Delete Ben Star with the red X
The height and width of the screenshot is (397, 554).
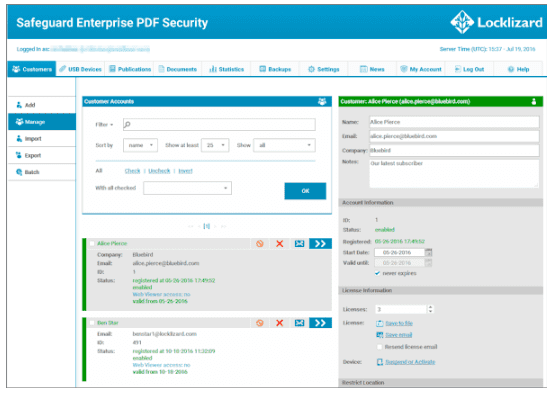tap(279, 322)
